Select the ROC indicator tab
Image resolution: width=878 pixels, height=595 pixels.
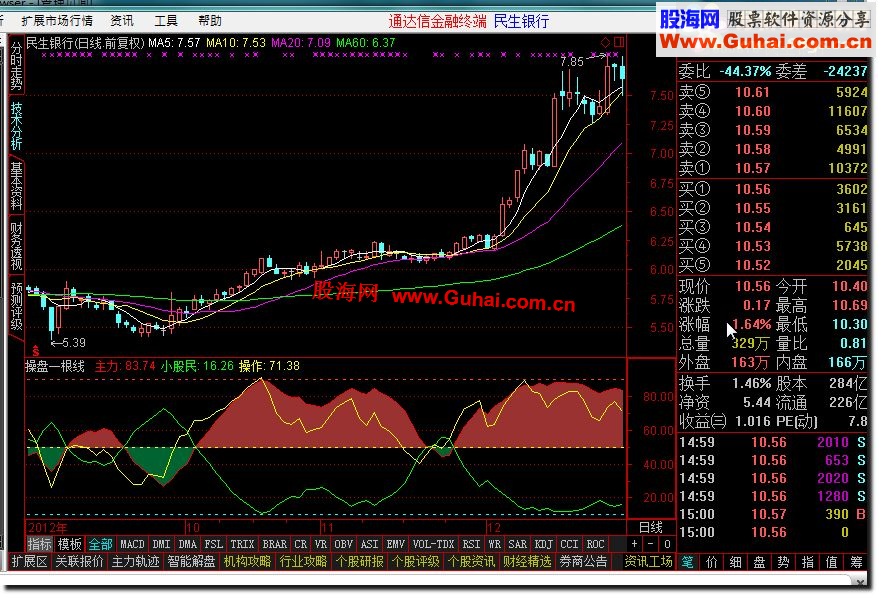tap(595, 544)
